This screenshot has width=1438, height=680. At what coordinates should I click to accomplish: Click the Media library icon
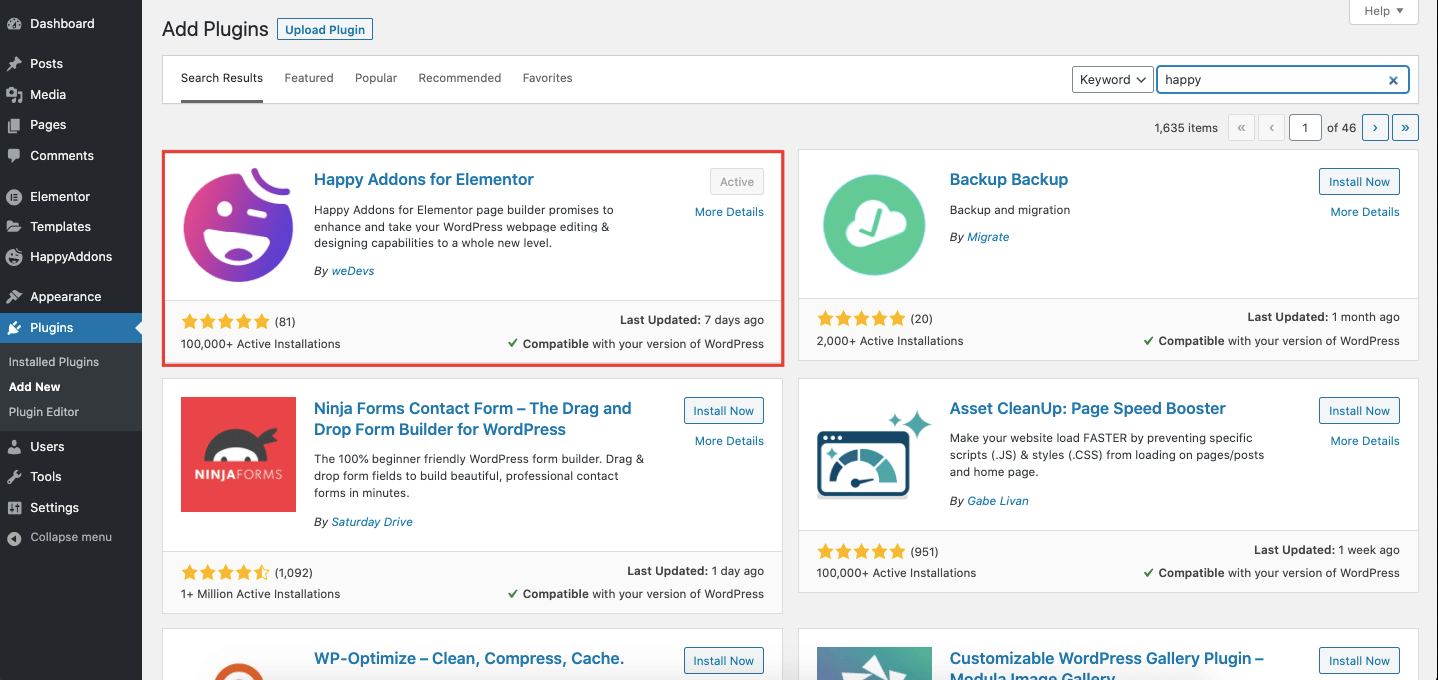14,95
